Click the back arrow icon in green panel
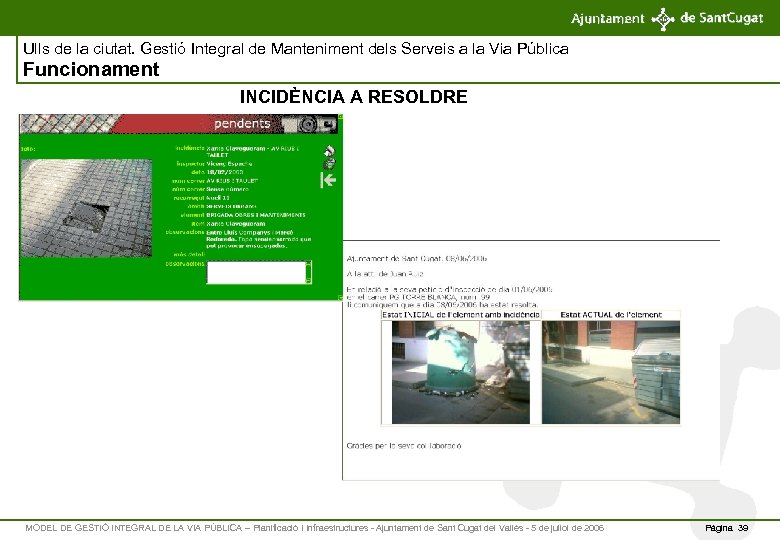 click(328, 180)
